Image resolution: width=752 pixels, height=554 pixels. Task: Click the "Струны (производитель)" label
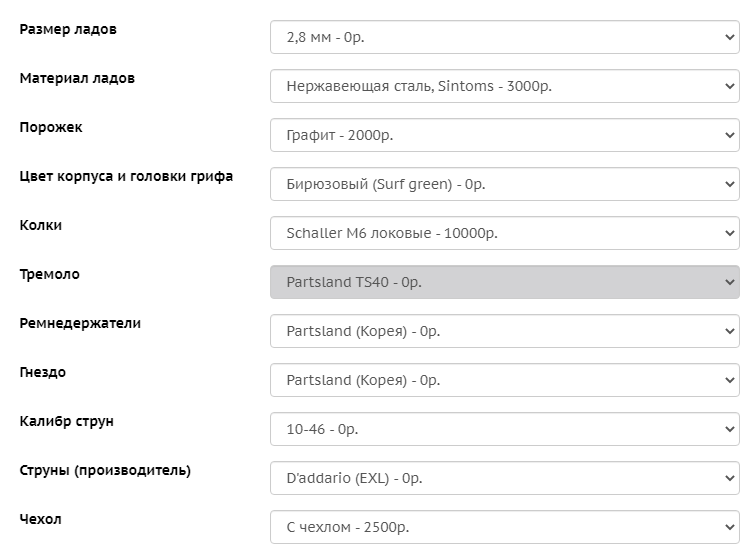coord(105,470)
